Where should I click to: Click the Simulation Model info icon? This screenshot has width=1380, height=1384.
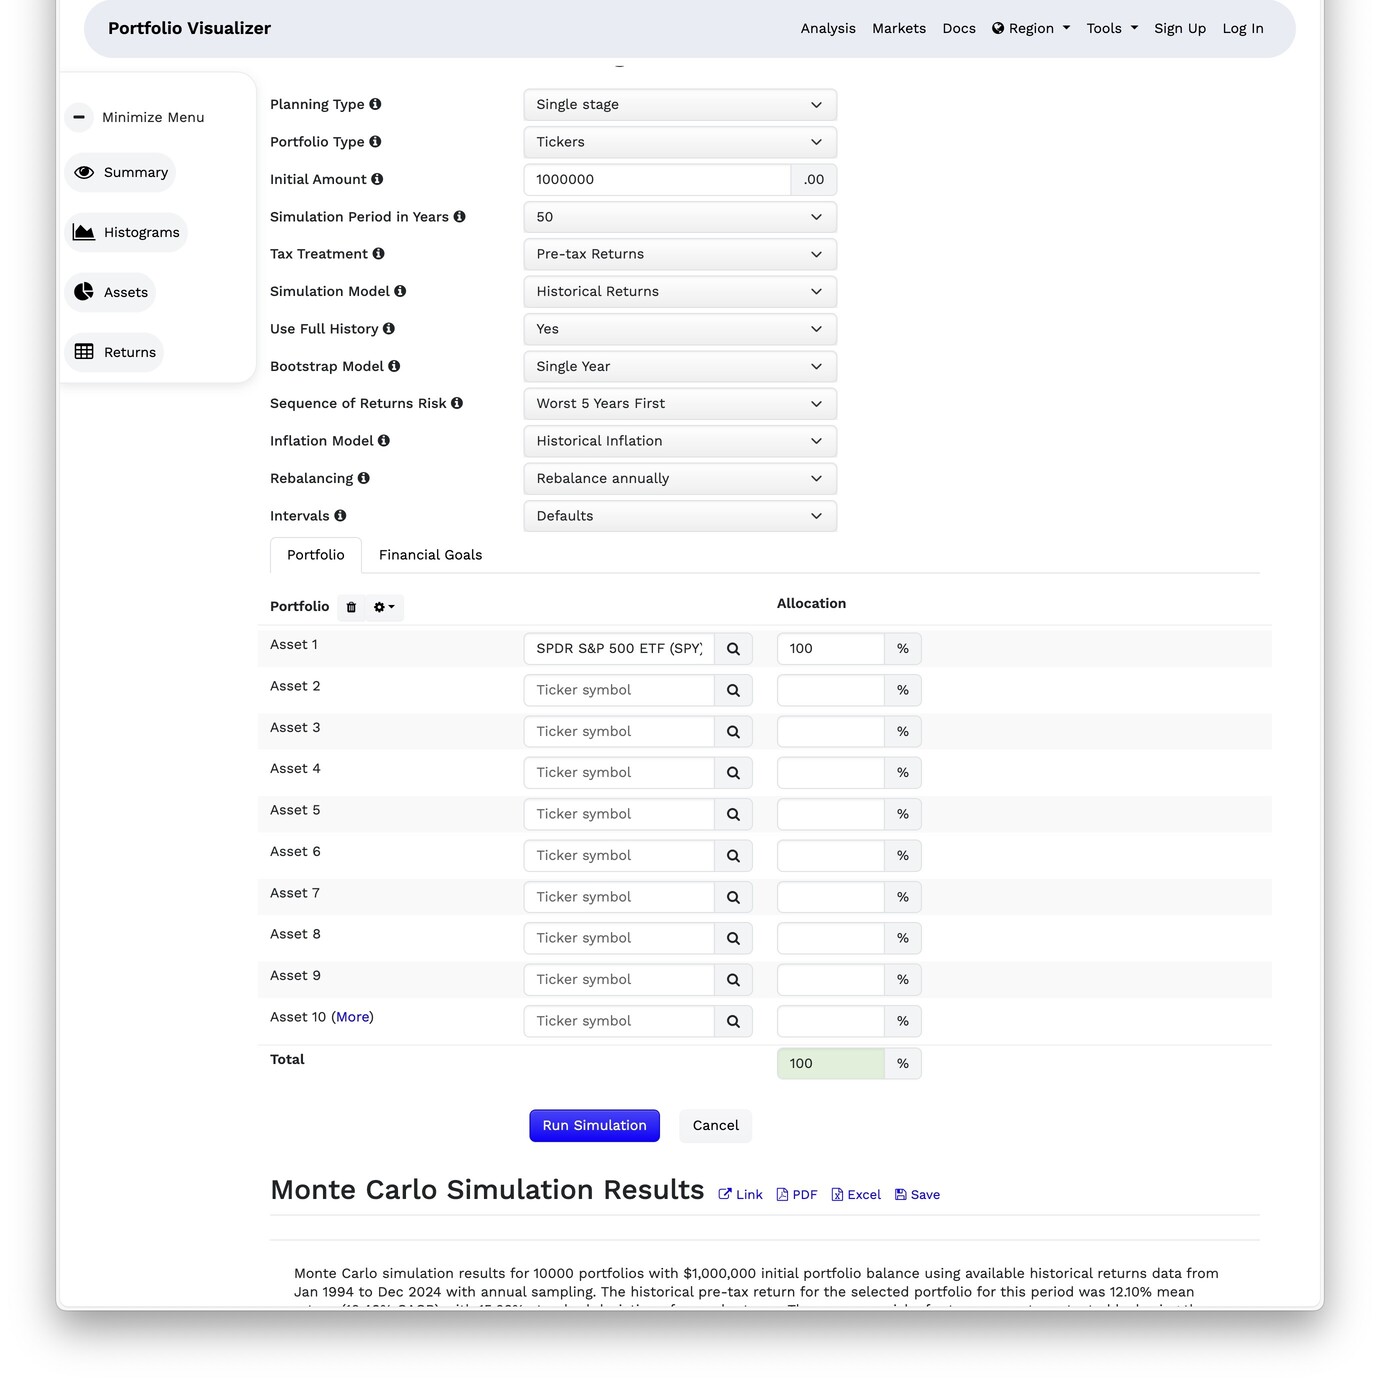pos(400,291)
